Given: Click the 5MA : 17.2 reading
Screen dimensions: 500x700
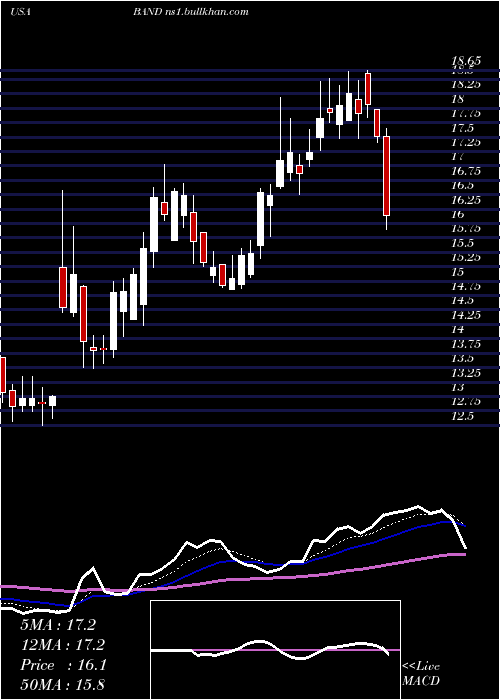Looking at the screenshot, I should (58, 624).
